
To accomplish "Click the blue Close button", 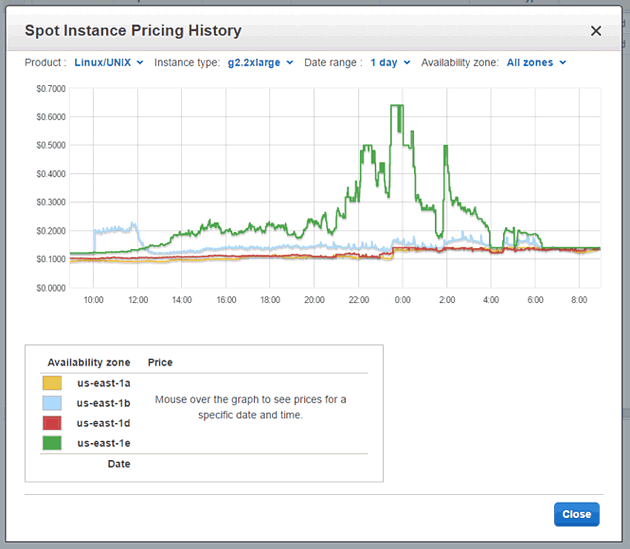I will tap(577, 514).
